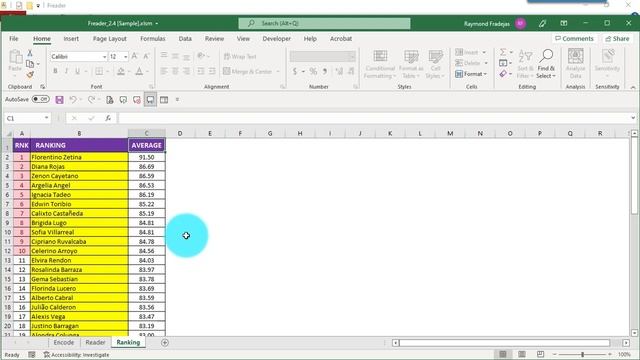Click the Decrease Font Size icon
Screen dimensions: 640x360
click(146, 56)
